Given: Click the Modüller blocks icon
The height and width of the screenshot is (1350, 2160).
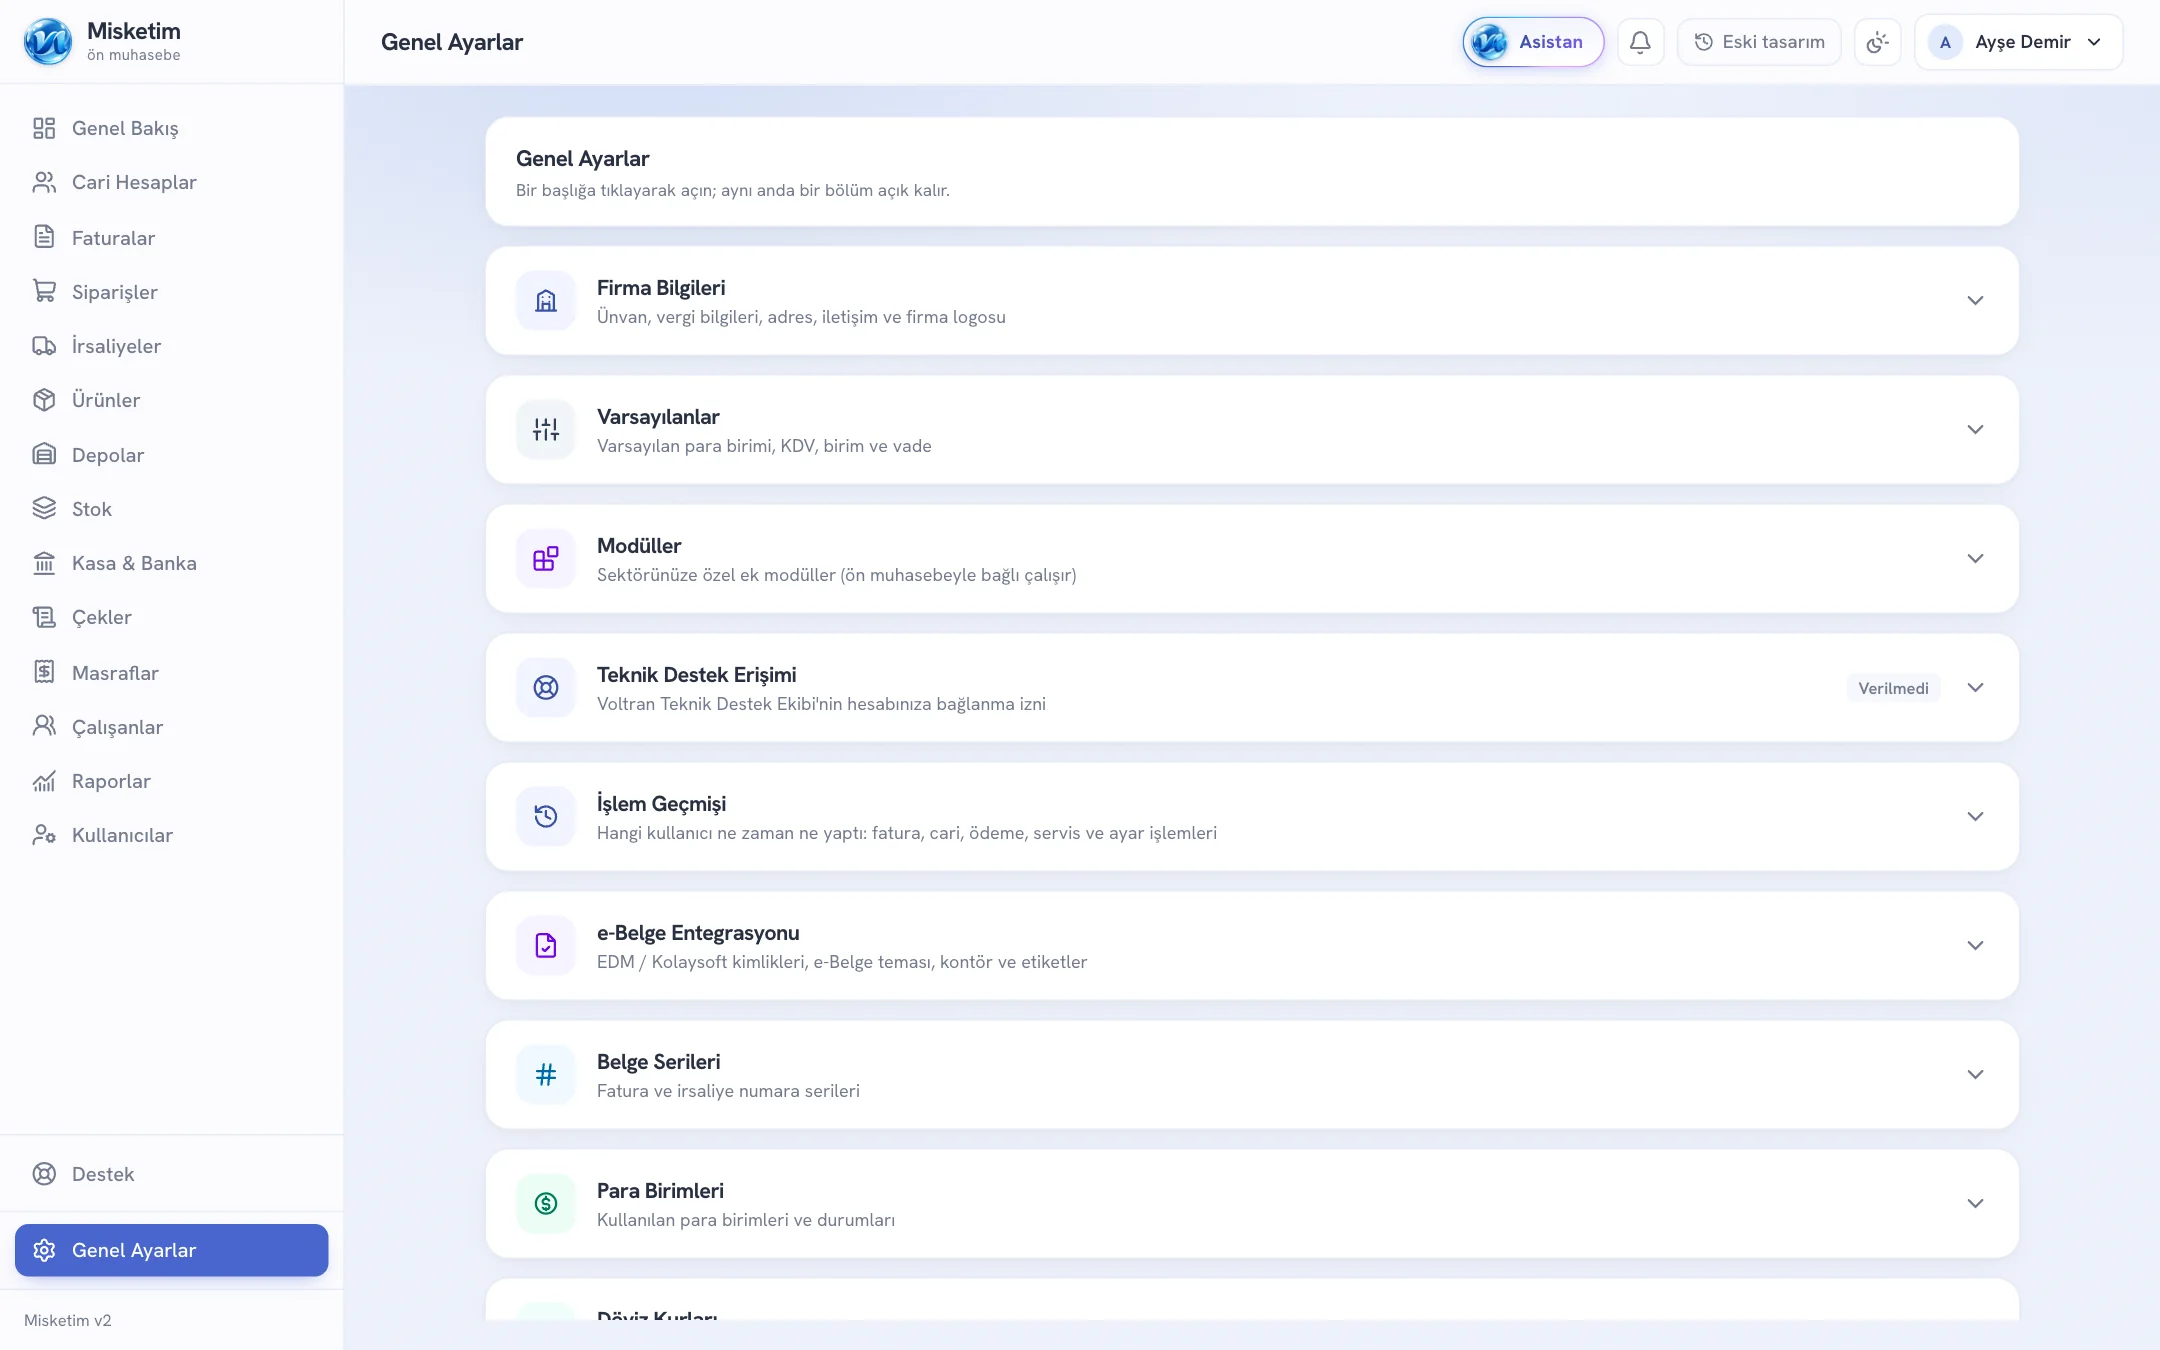Looking at the screenshot, I should click(x=546, y=558).
